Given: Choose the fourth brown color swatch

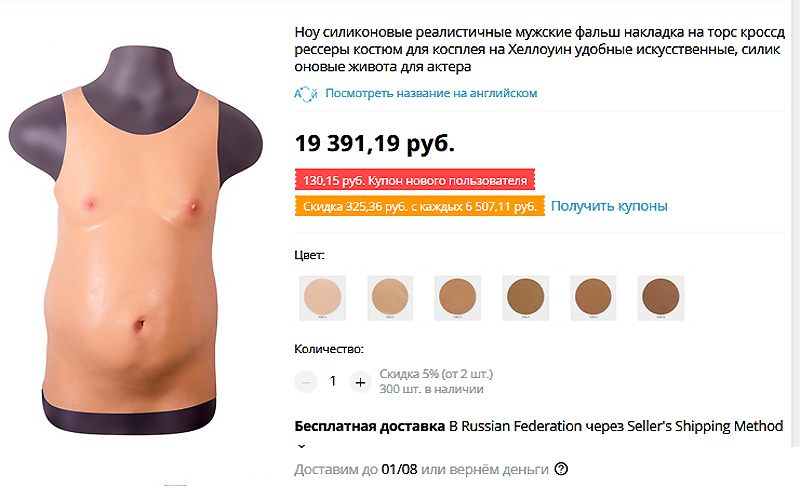Looking at the screenshot, I should point(526,298).
